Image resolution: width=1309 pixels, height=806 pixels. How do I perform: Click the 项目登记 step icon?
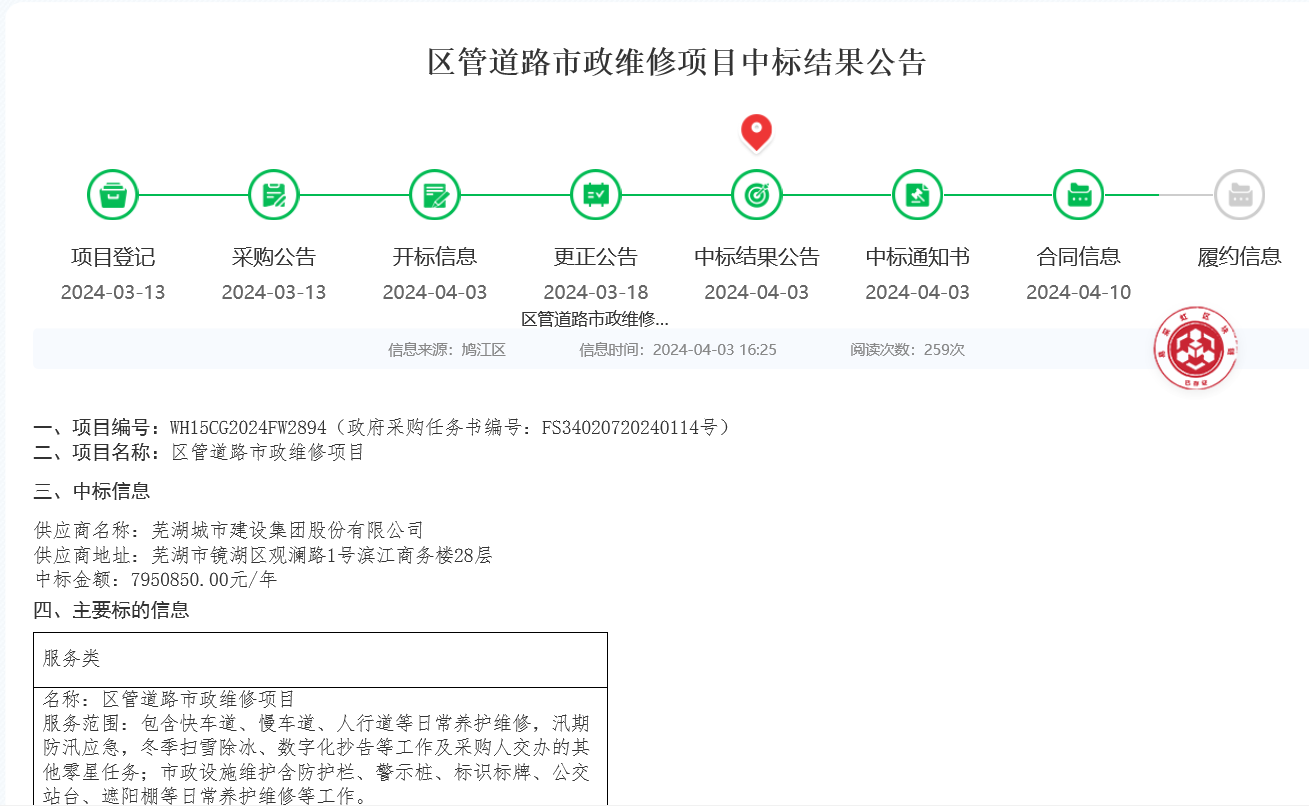pos(113,195)
